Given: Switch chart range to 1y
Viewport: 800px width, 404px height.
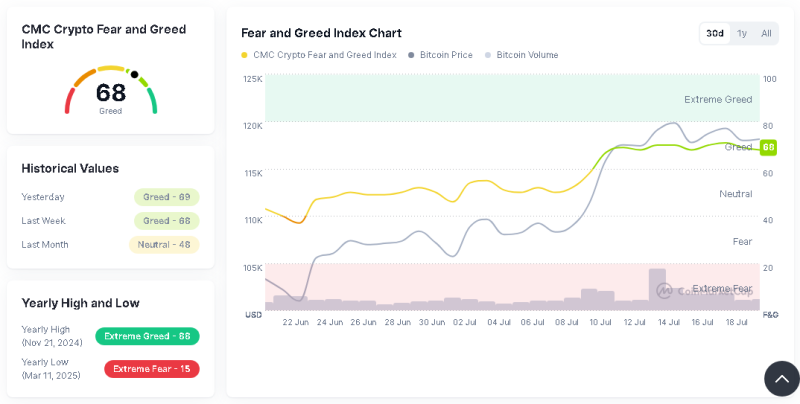Looking at the screenshot, I should tap(742, 33).
